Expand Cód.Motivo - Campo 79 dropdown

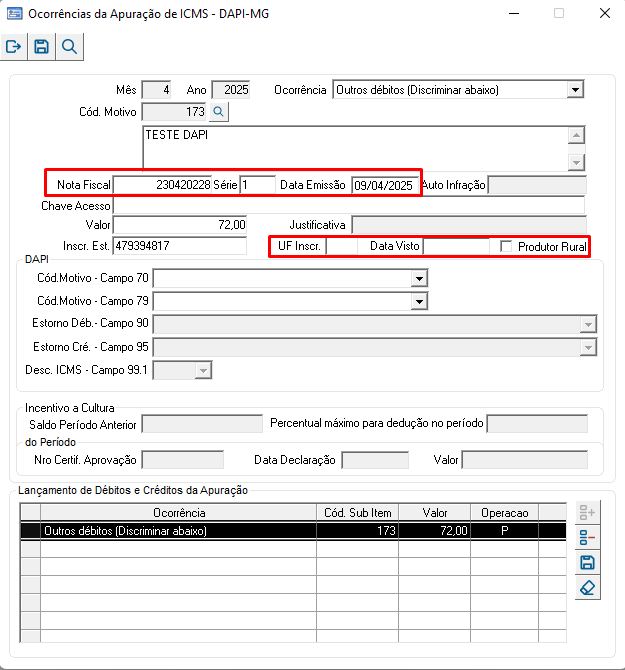(x=419, y=302)
